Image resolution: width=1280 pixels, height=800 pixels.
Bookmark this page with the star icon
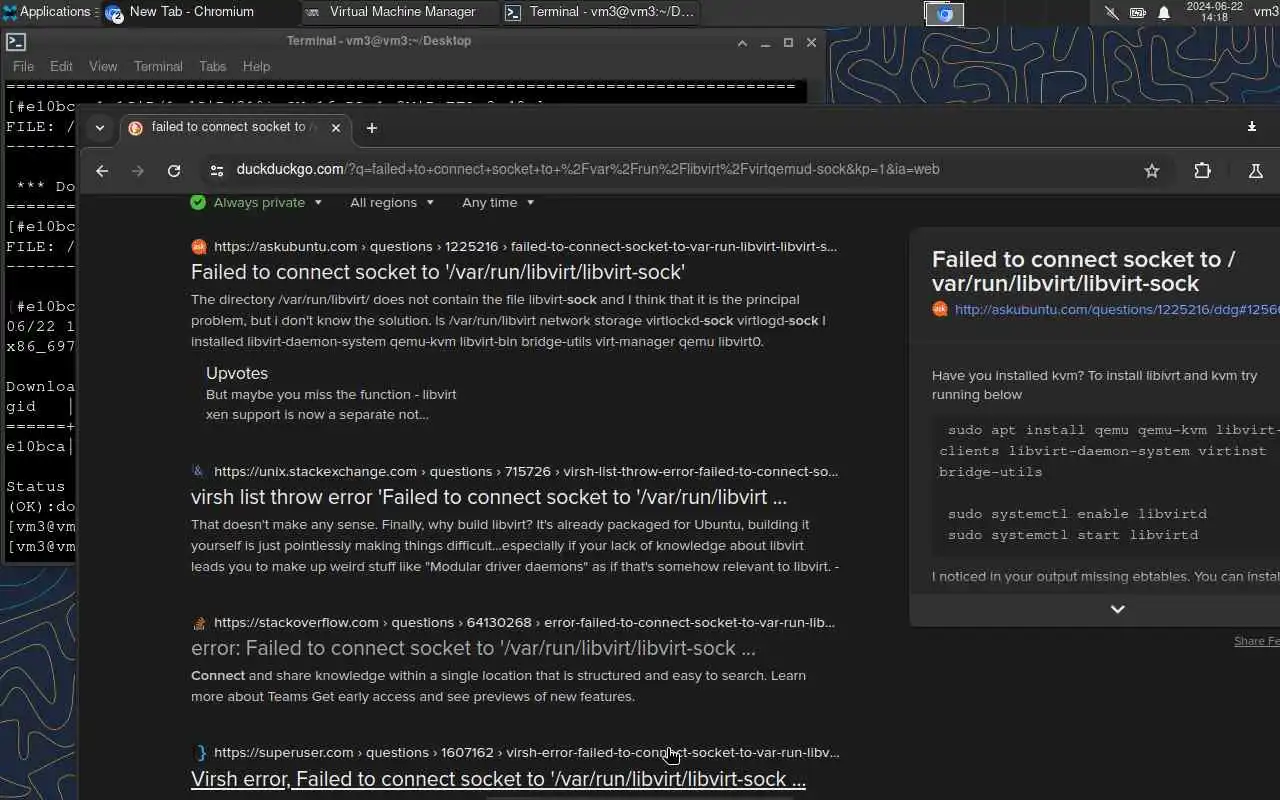point(1152,171)
